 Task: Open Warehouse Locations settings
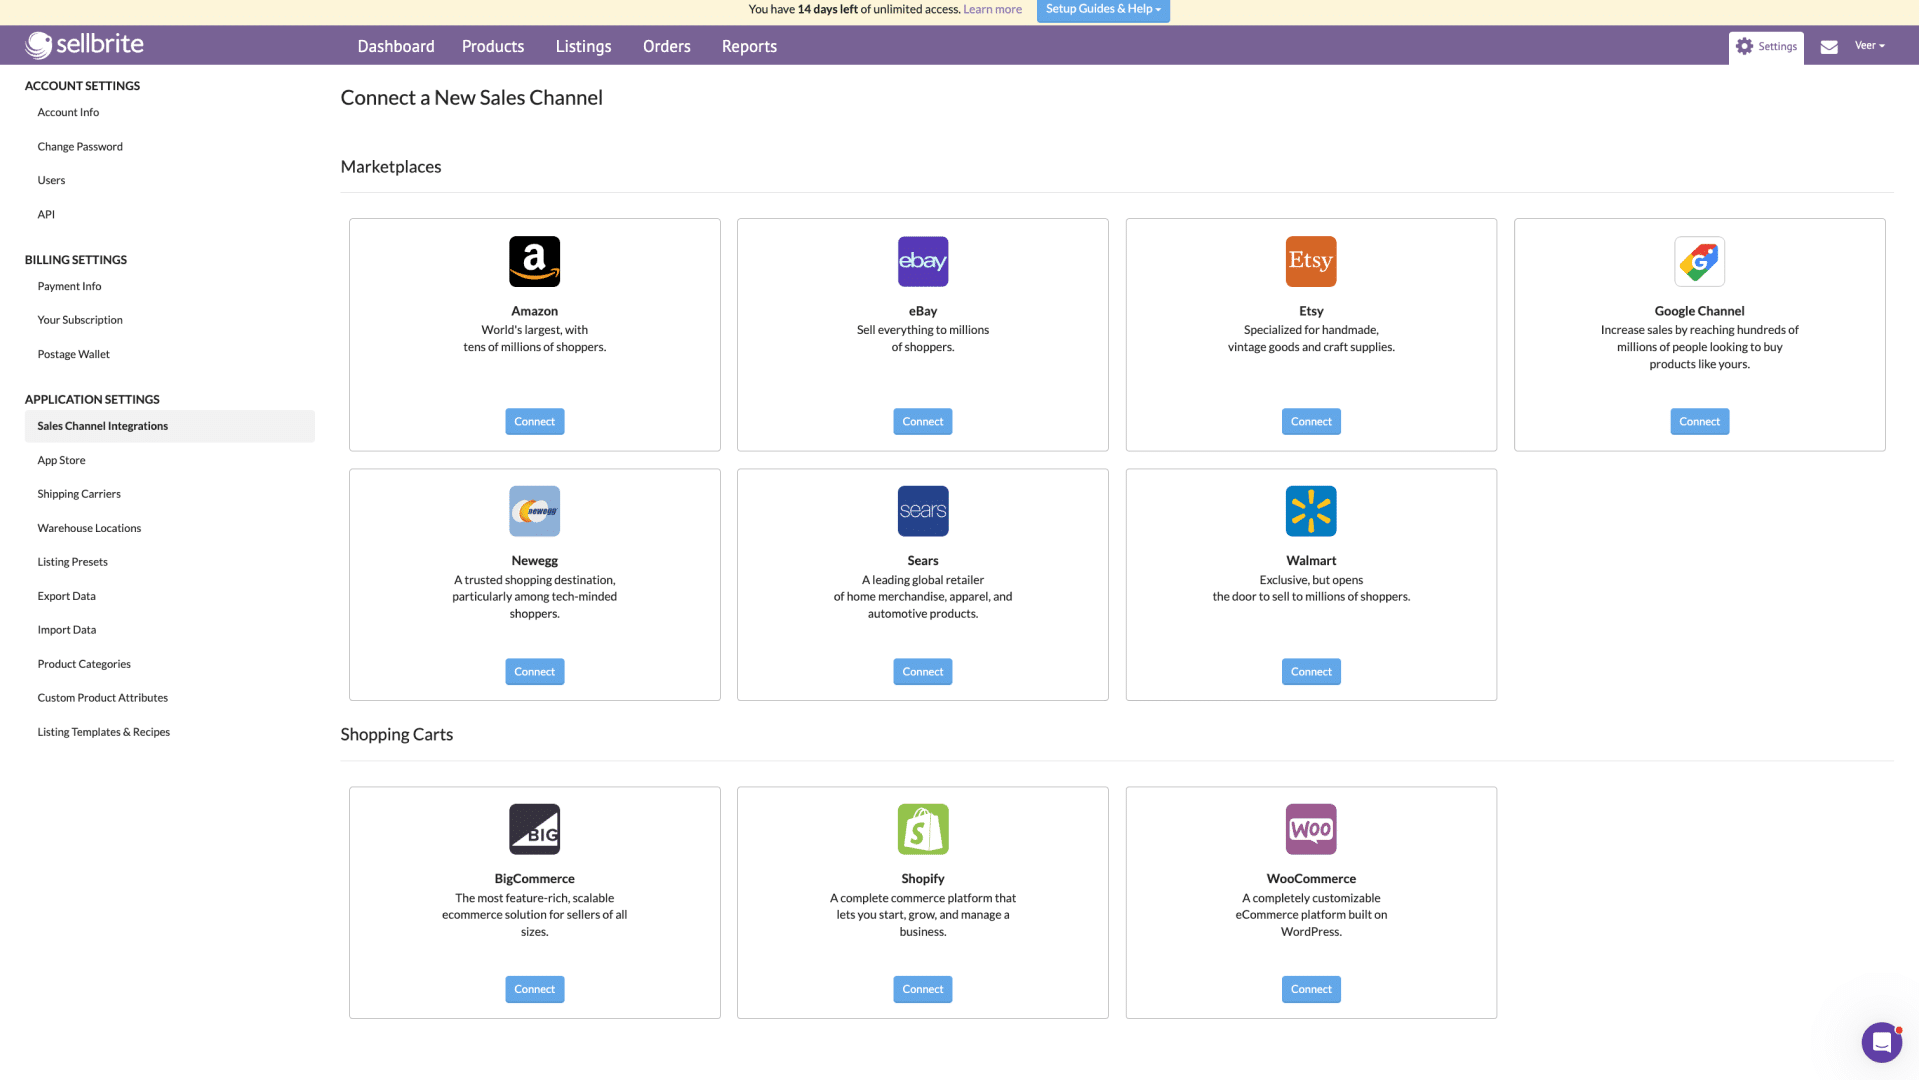click(x=89, y=529)
